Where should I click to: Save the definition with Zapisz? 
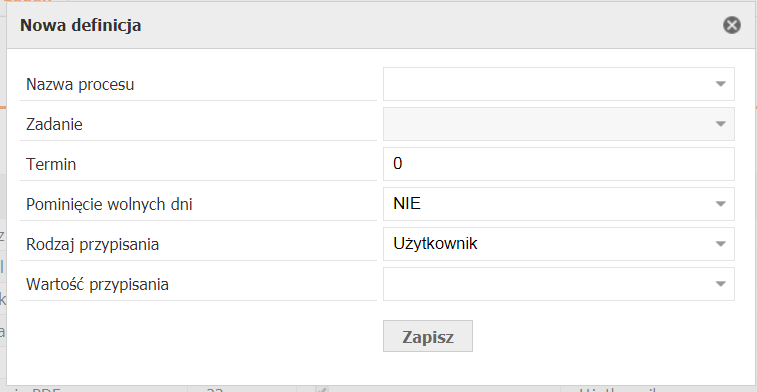tap(428, 336)
